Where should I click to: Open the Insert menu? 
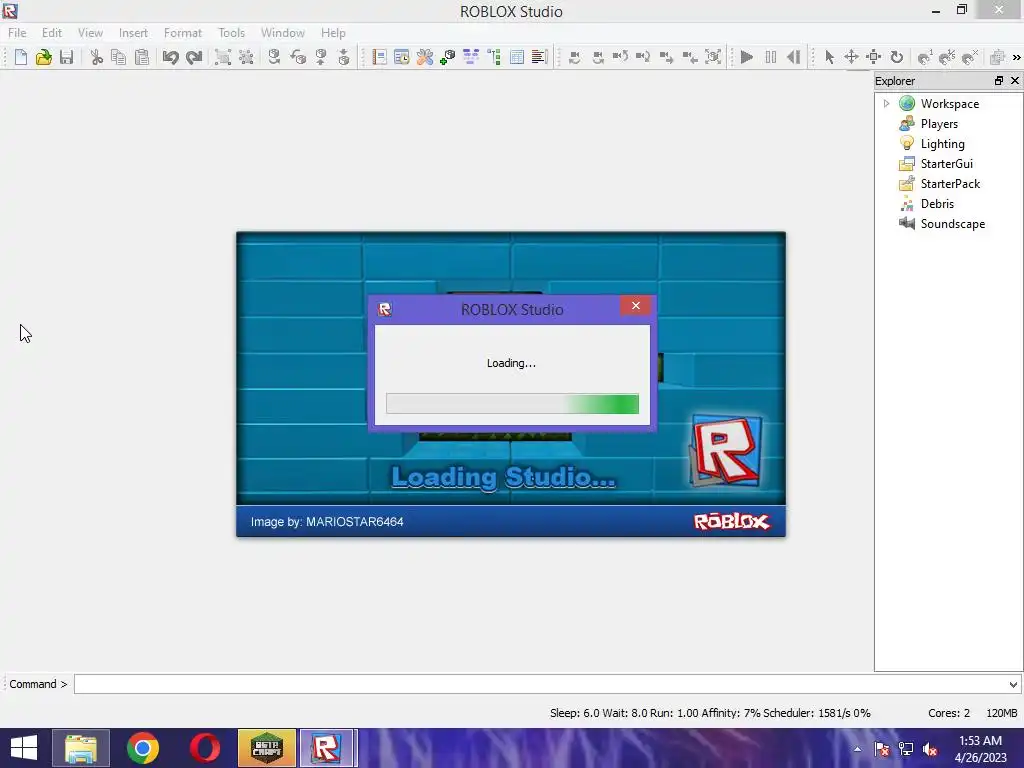[x=133, y=33]
